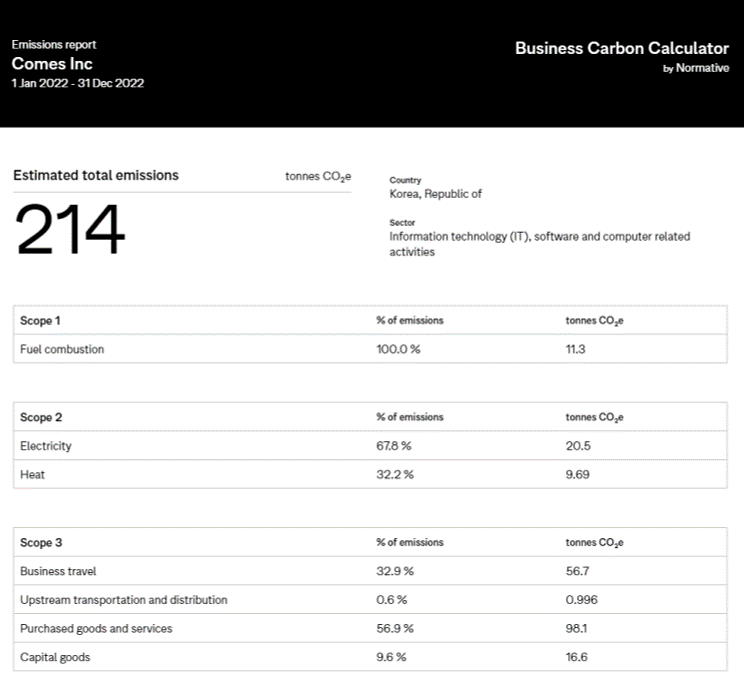Select the '16.6' Capital goods tonnes
Viewport: 744px width, 685px height.
(577, 657)
